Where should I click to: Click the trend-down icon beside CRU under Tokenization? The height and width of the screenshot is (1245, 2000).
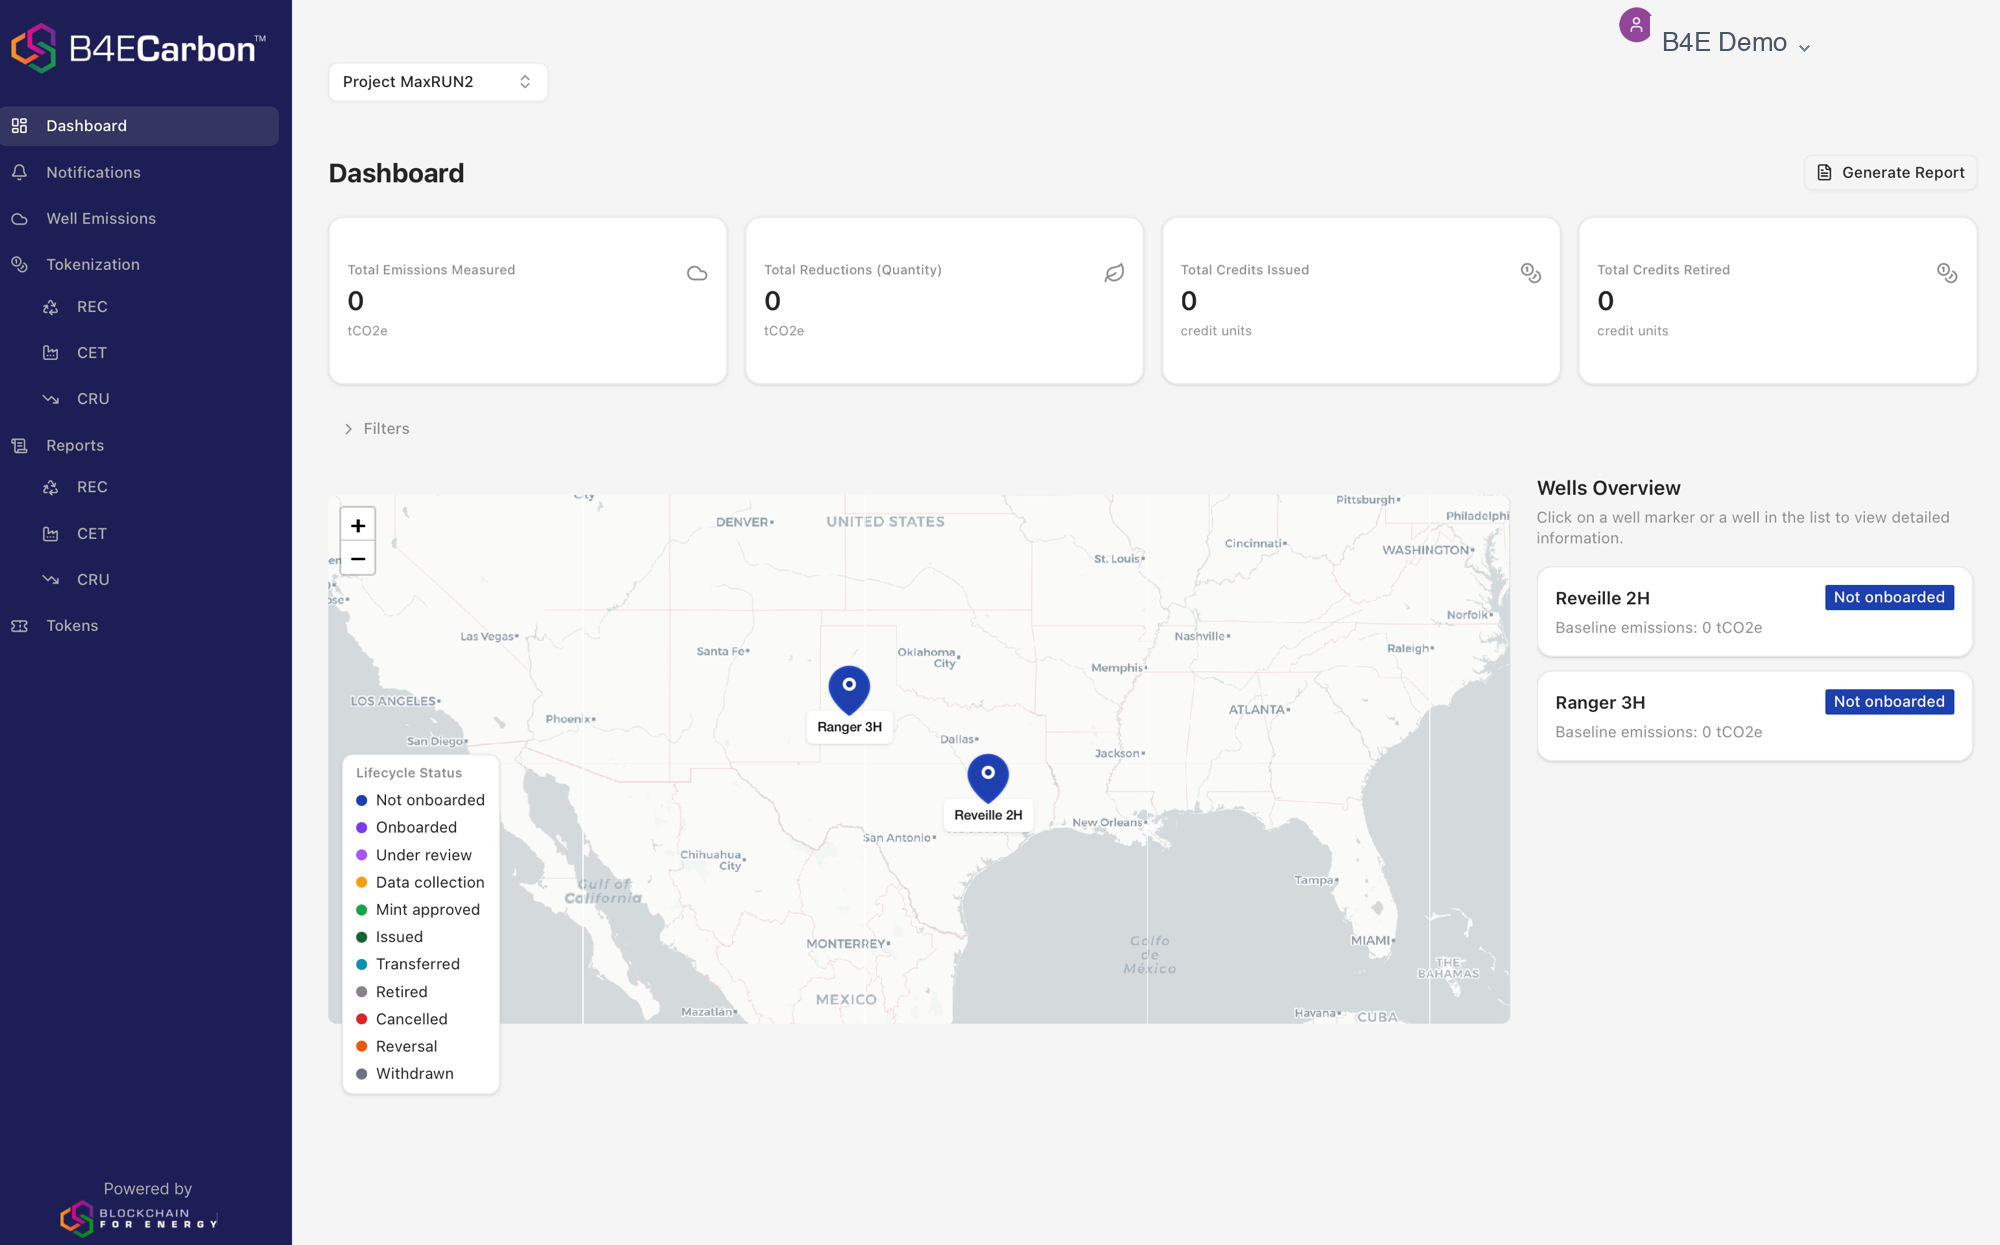point(51,399)
